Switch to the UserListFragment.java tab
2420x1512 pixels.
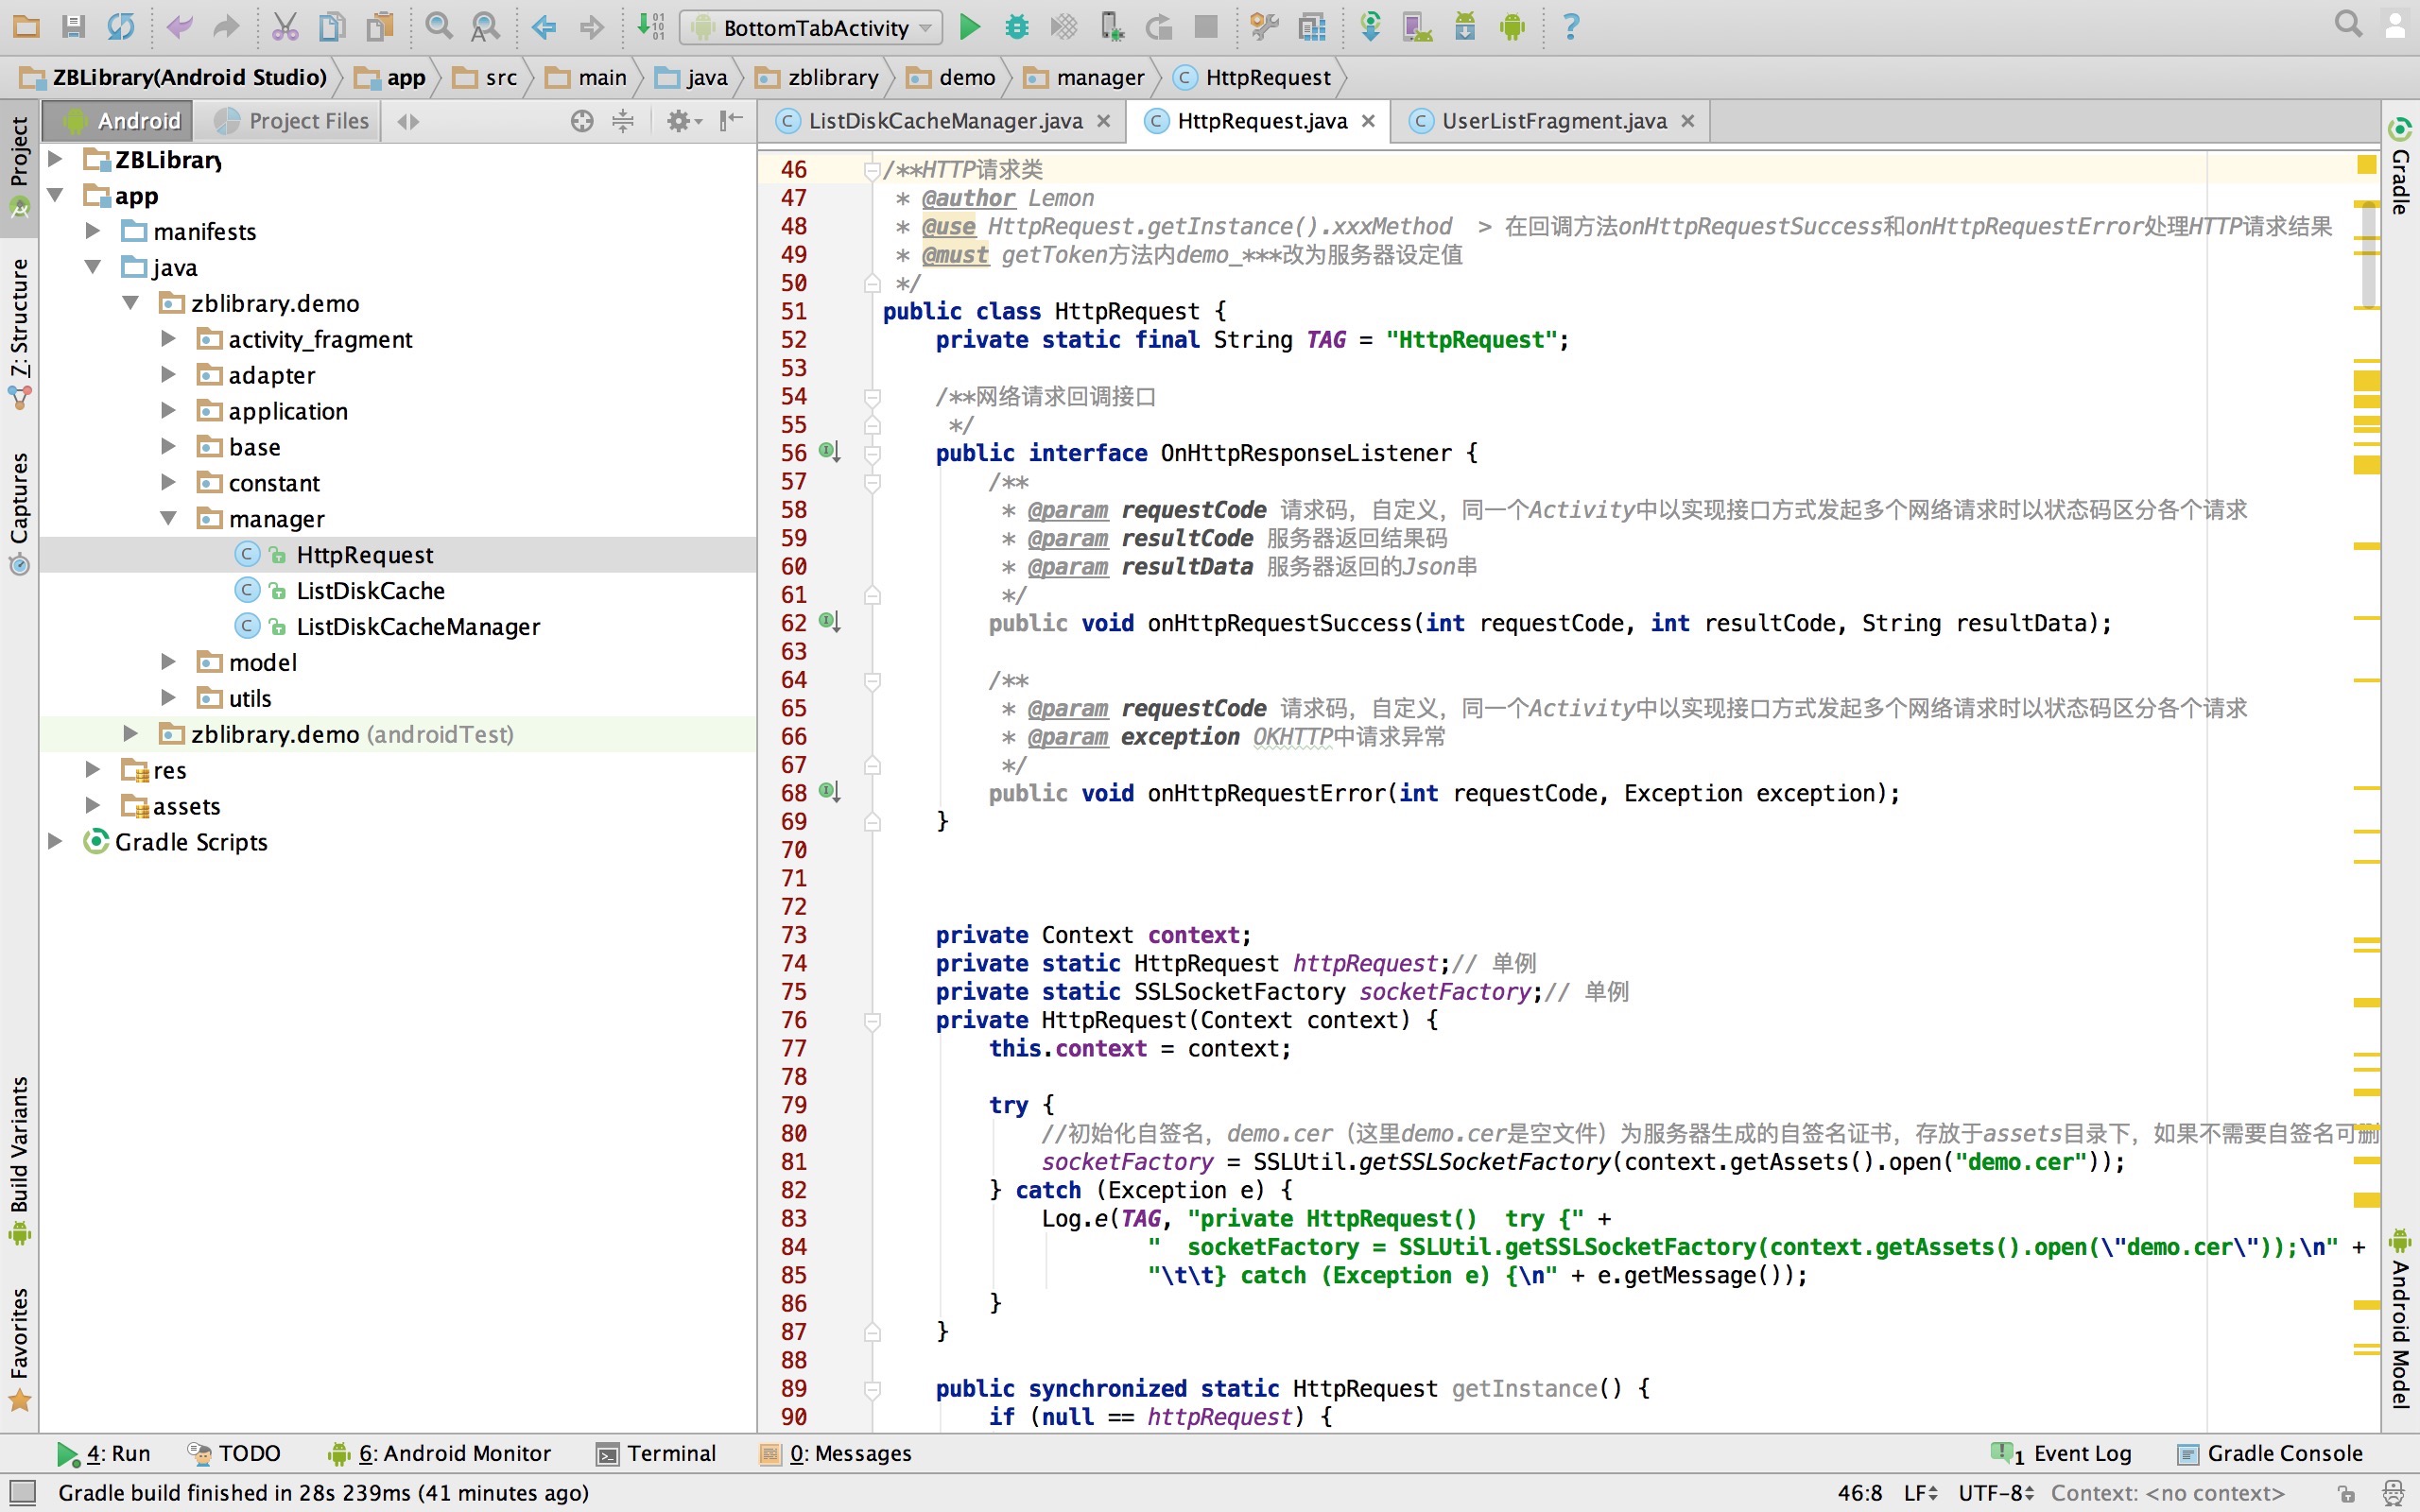click(1552, 121)
